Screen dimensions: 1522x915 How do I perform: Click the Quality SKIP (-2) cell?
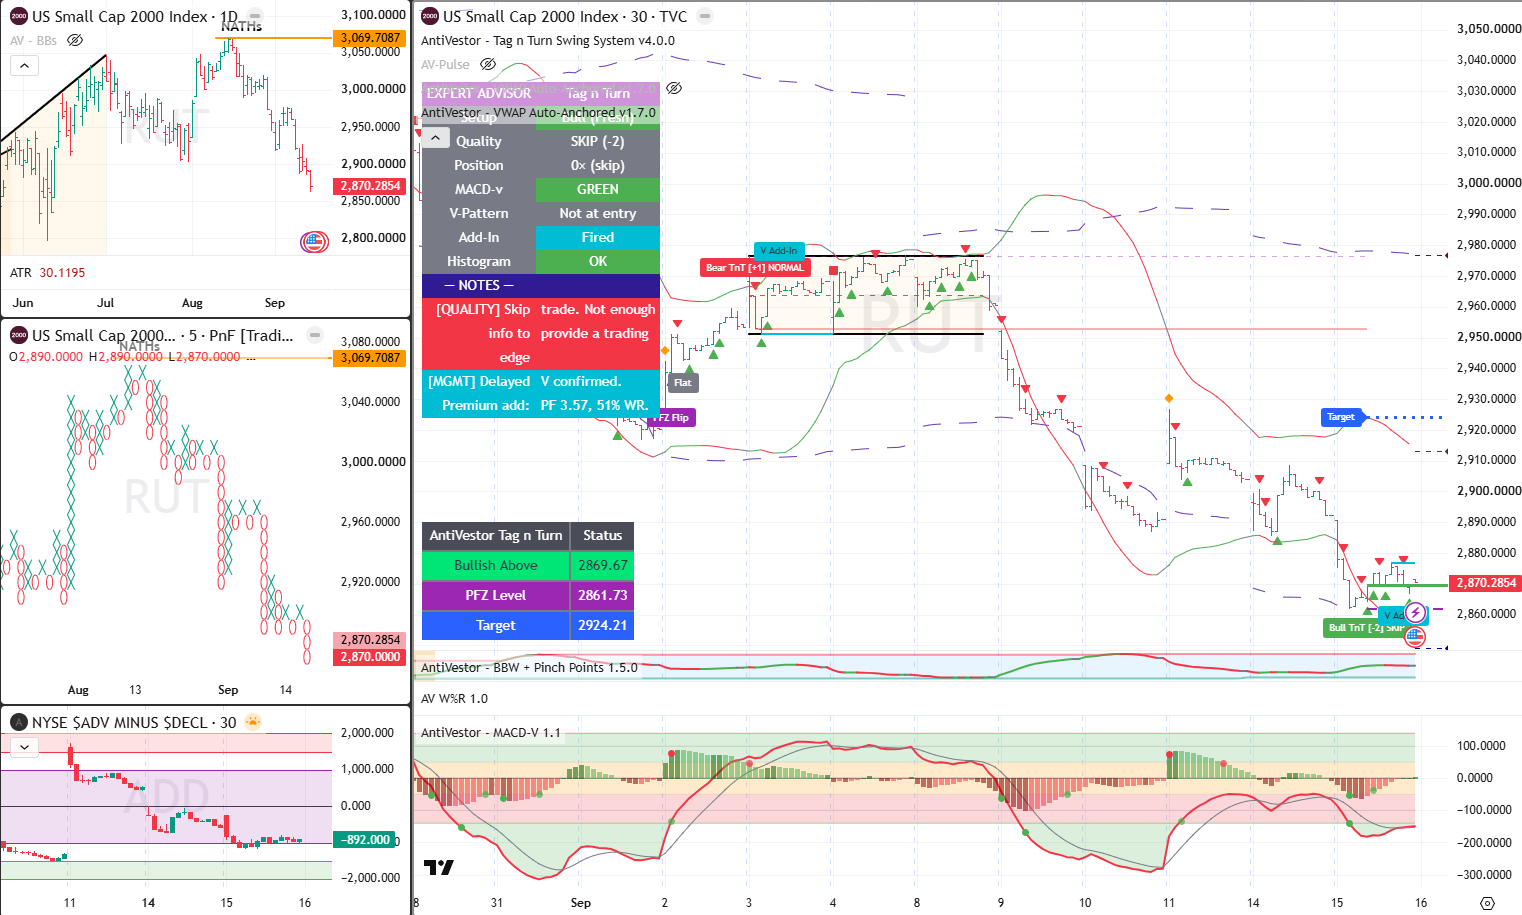pyautogui.click(x=598, y=141)
